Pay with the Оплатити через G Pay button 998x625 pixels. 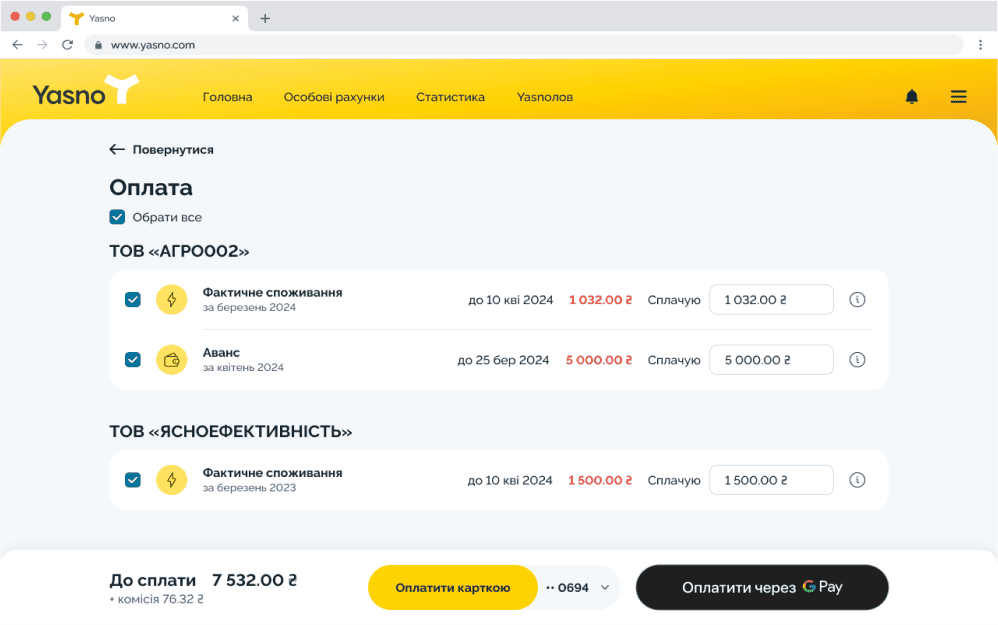coord(762,587)
